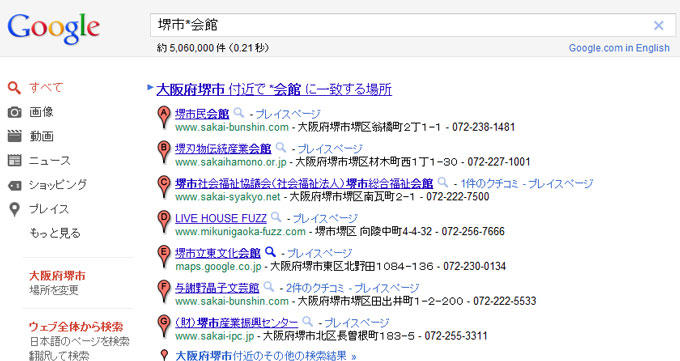680x361 pixels.
Task: Open 大阪府堺市付近のその他の検索結果 link
Action: click(x=265, y=356)
